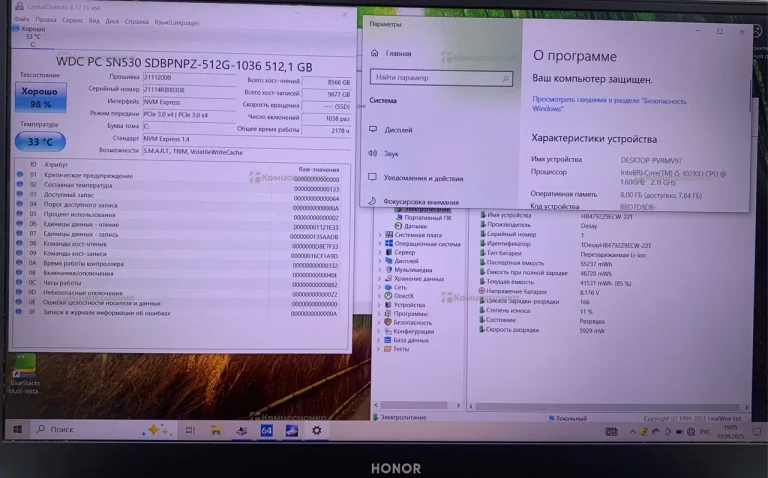
Task: Switch to AIDA64 taskbar icon
Action: (x=266, y=430)
